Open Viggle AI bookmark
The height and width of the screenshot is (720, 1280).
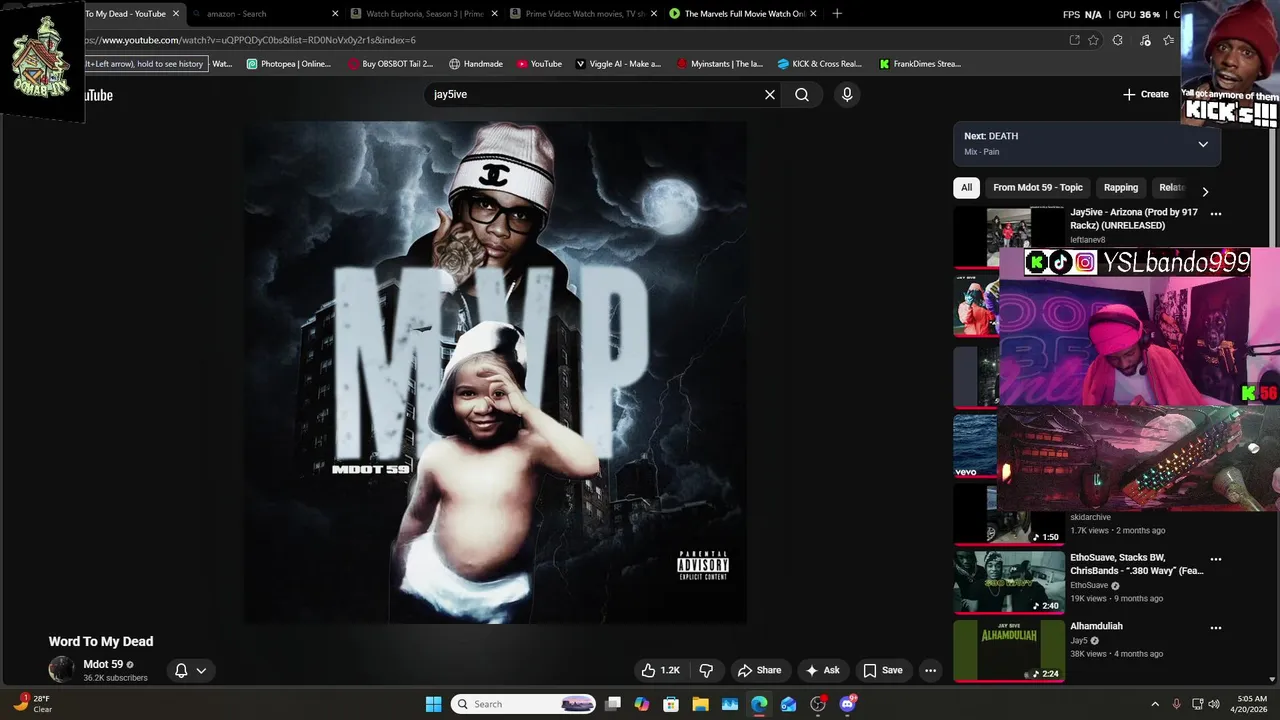point(618,64)
